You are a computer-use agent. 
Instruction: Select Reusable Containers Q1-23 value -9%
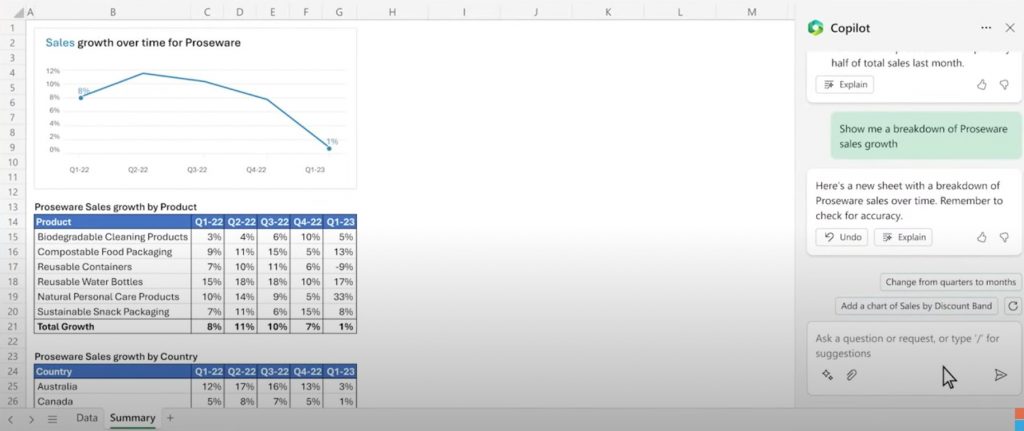click(340, 267)
